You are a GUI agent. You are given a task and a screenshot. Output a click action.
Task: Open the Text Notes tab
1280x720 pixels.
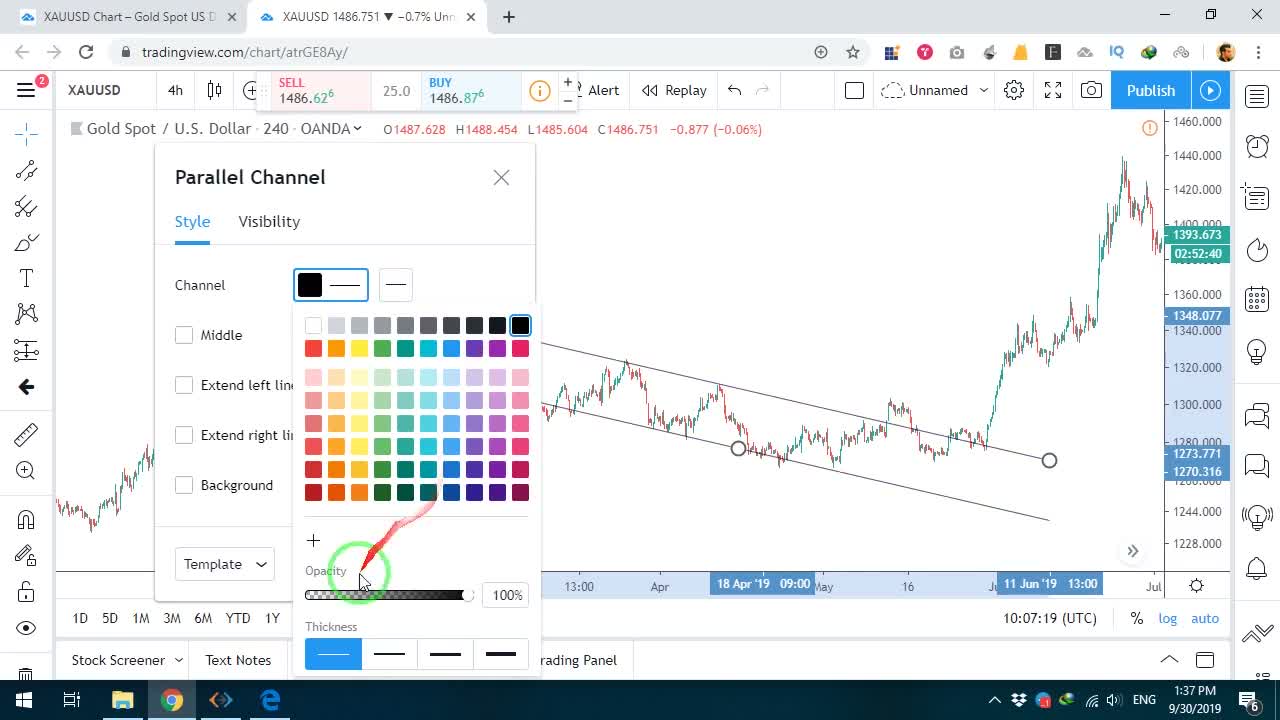[238, 660]
